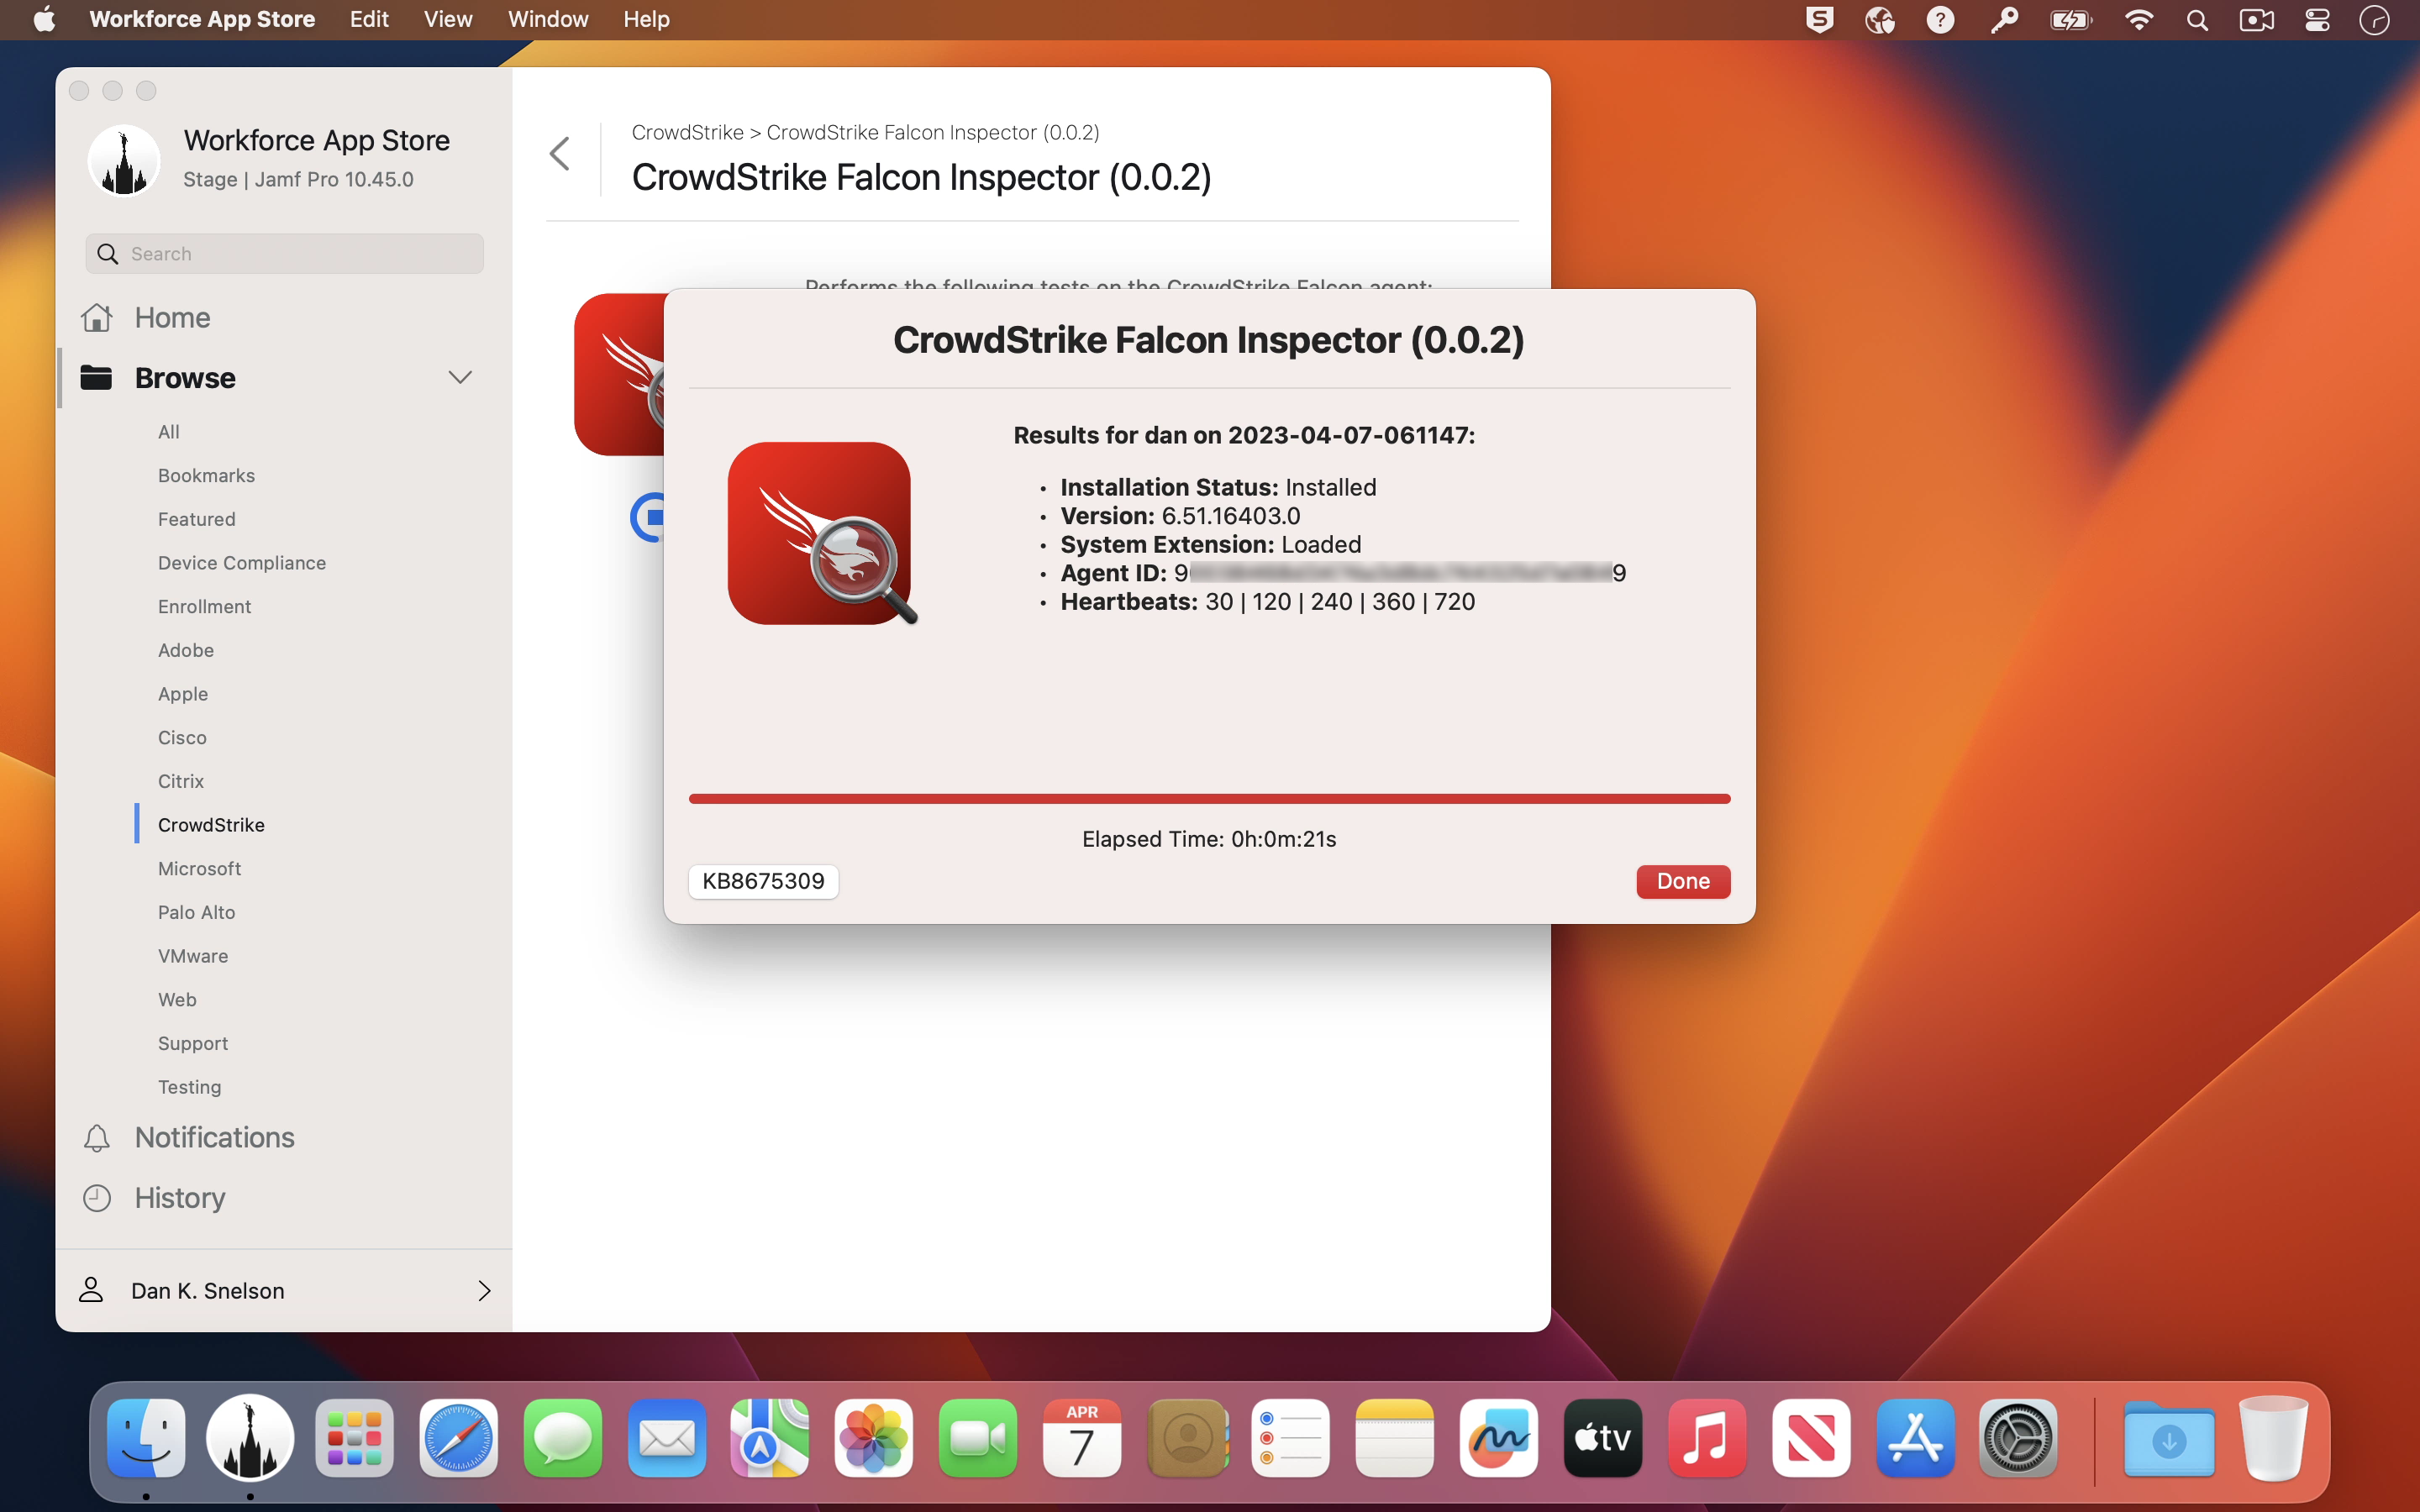Open Finder from the Dock
Screen dimensions: 2420x1512
[146, 1438]
